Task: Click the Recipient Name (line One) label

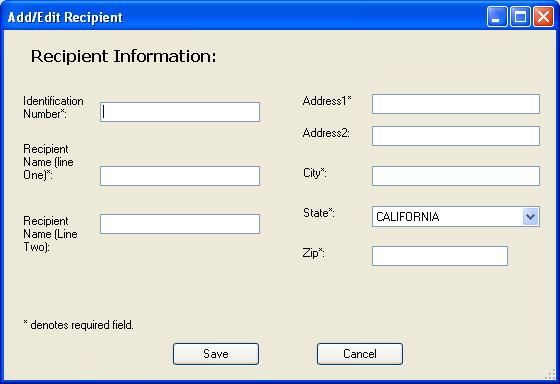Action: click(x=48, y=162)
